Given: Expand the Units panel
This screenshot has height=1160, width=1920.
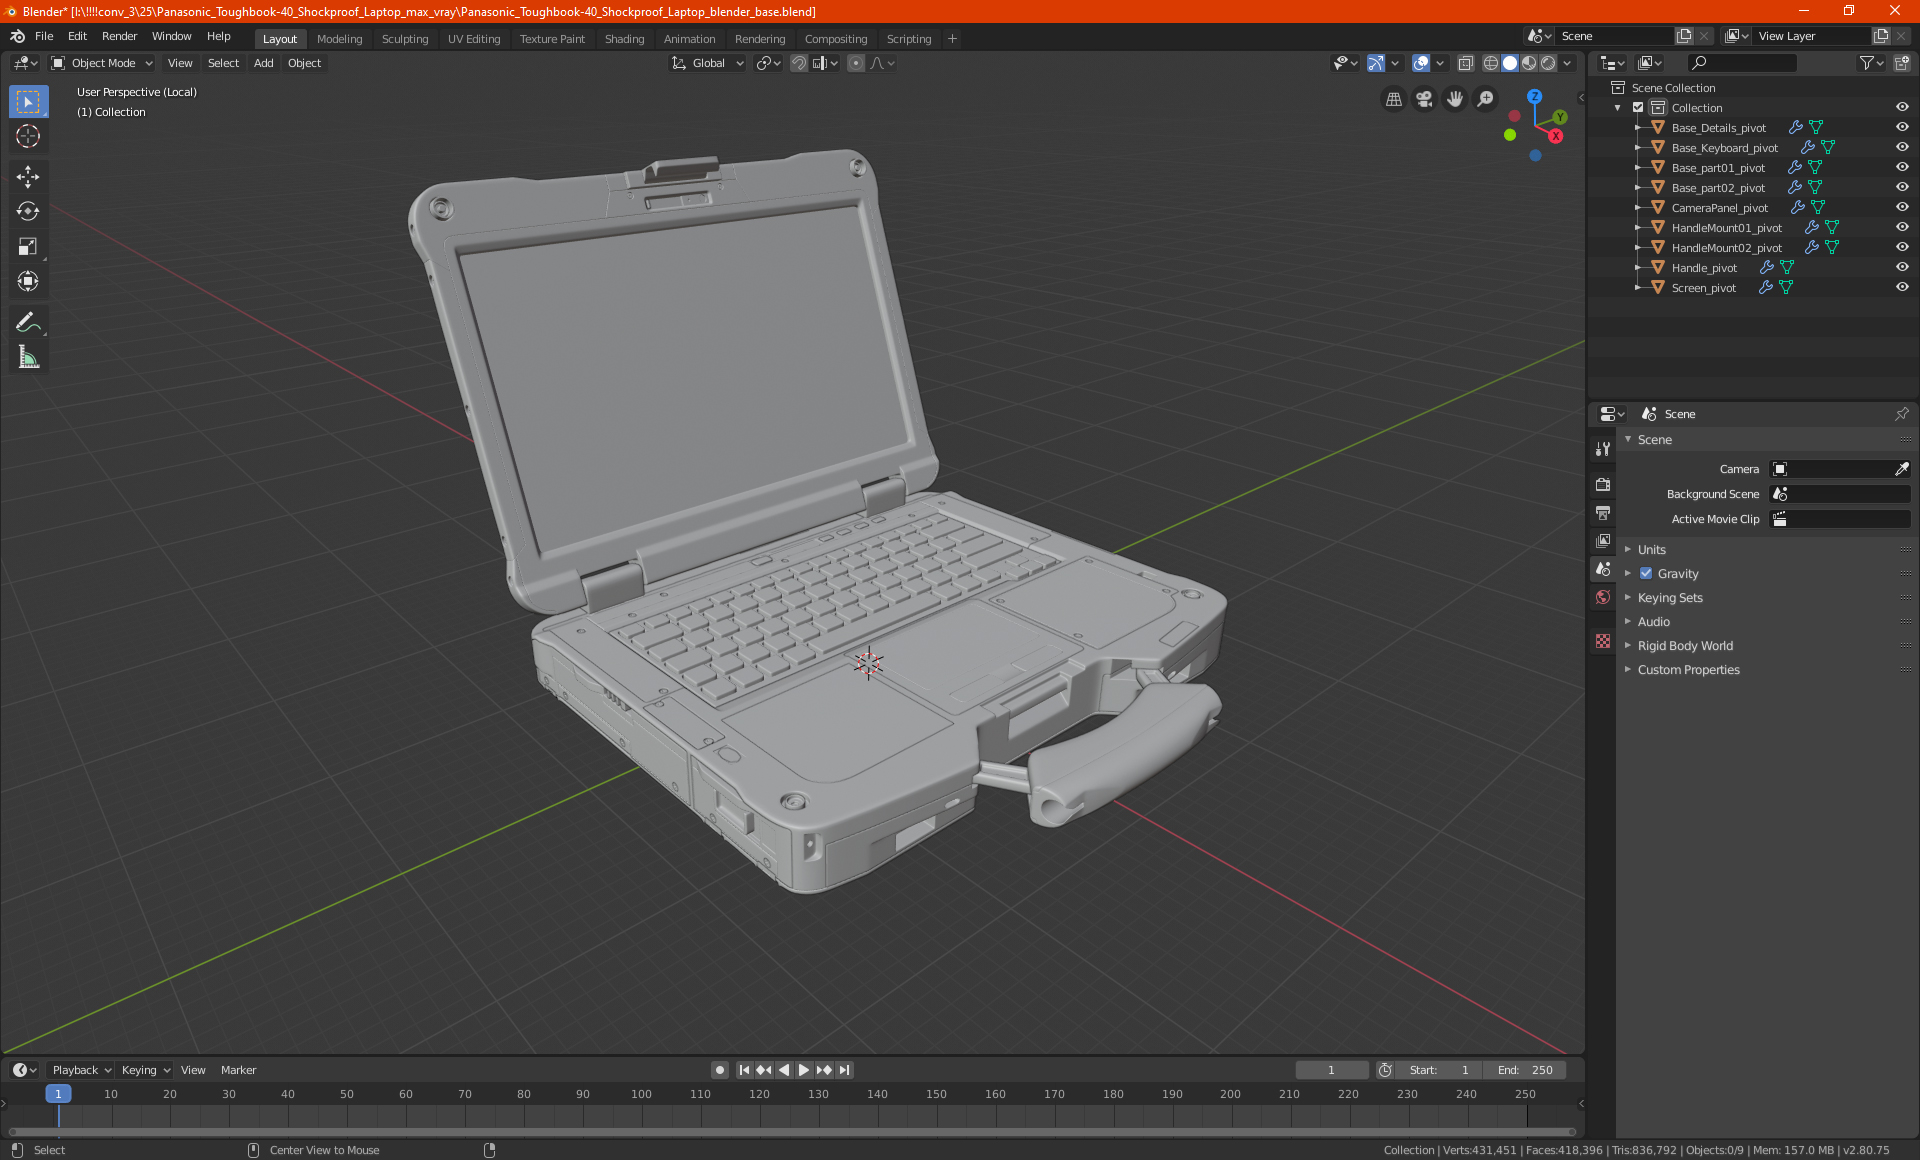Looking at the screenshot, I should (x=1651, y=549).
